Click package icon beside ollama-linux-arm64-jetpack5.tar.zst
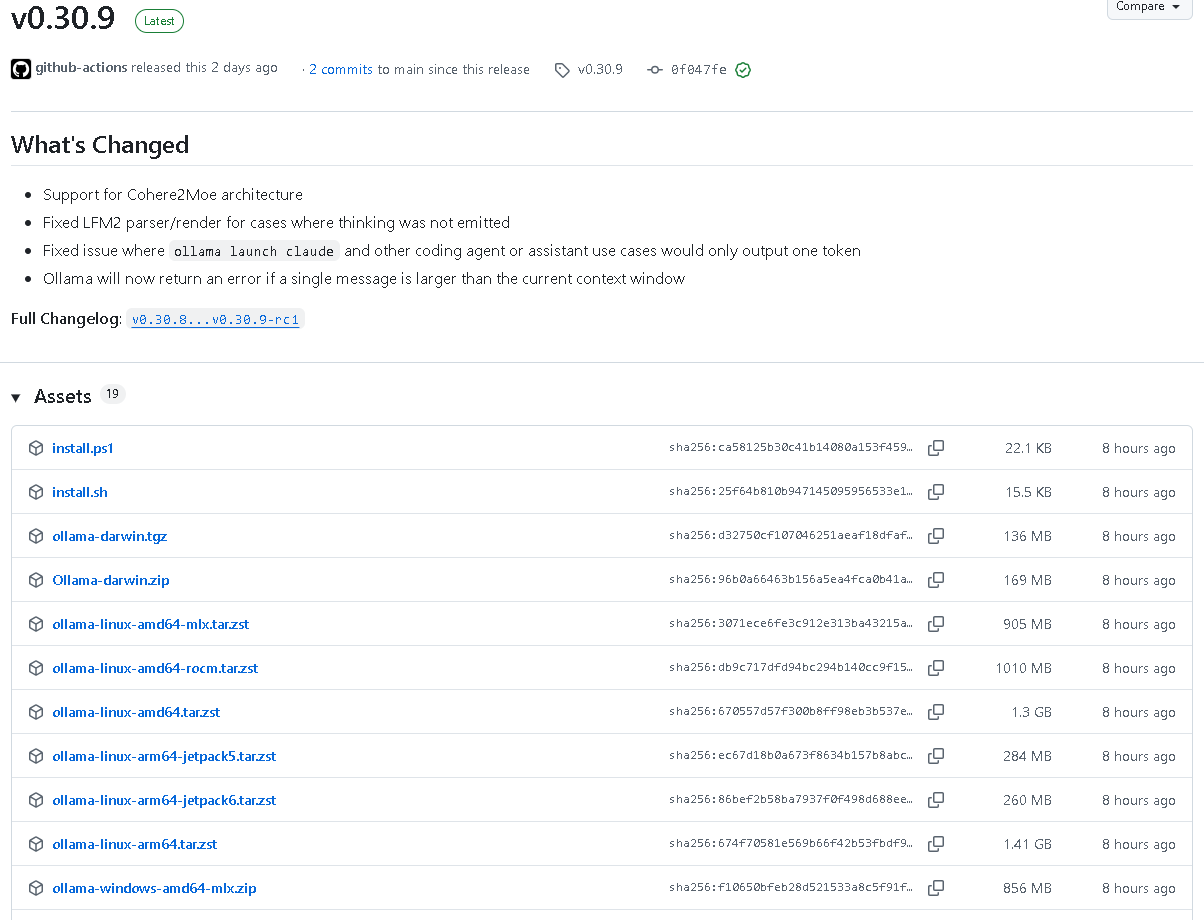The height and width of the screenshot is (920, 1204). pos(36,756)
